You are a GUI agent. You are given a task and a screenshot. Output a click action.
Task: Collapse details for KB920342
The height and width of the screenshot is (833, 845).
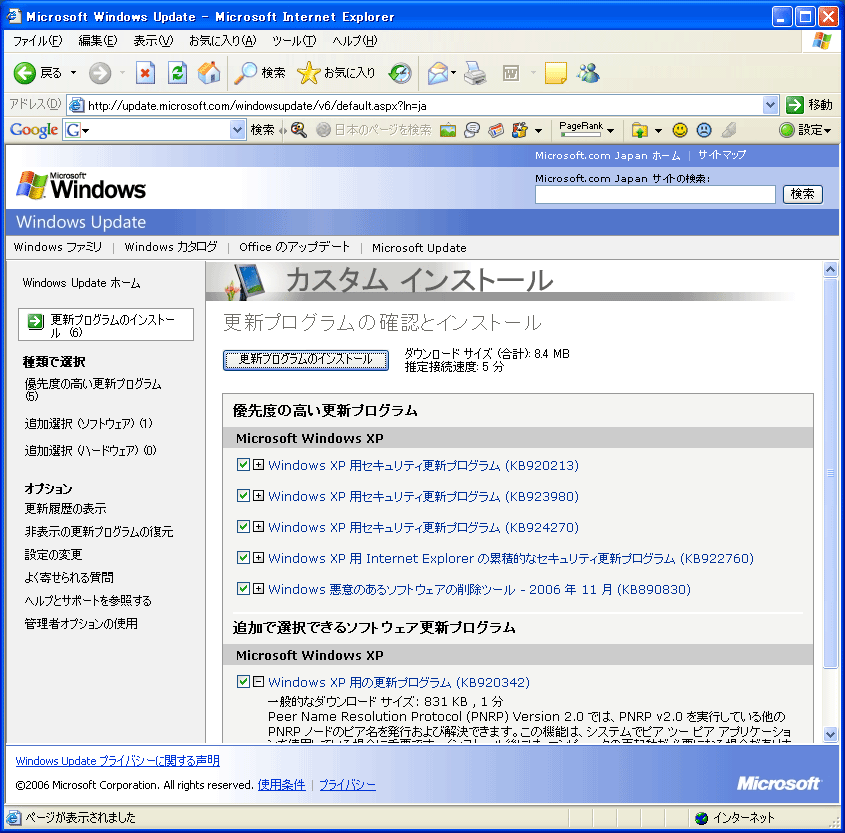pos(259,682)
